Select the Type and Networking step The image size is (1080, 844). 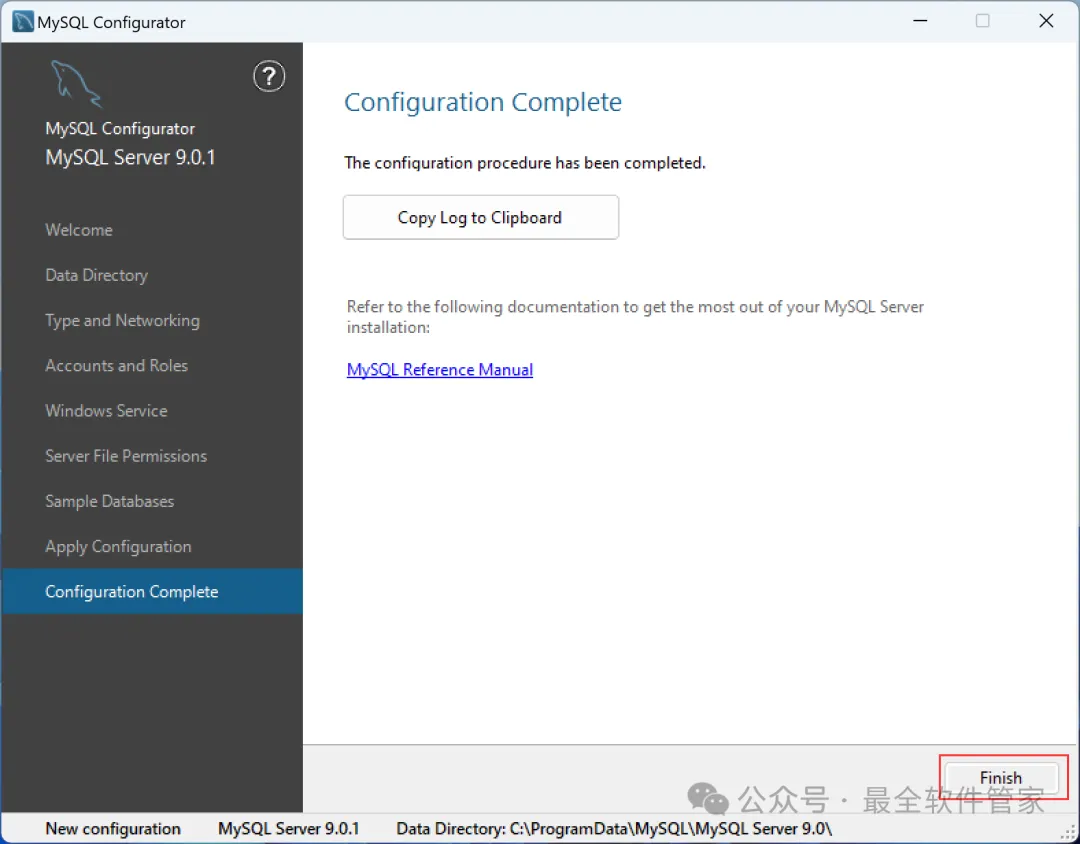pos(123,320)
